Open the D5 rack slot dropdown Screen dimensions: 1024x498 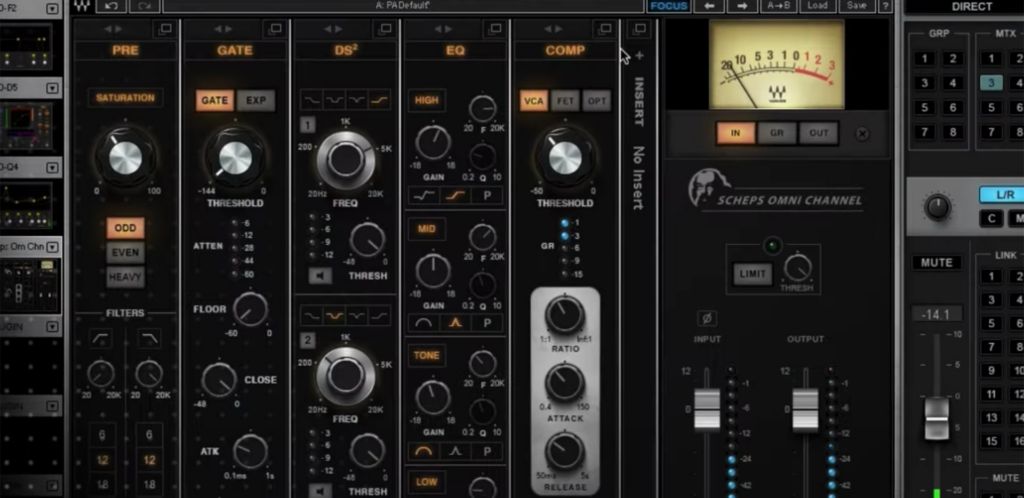click(52, 87)
